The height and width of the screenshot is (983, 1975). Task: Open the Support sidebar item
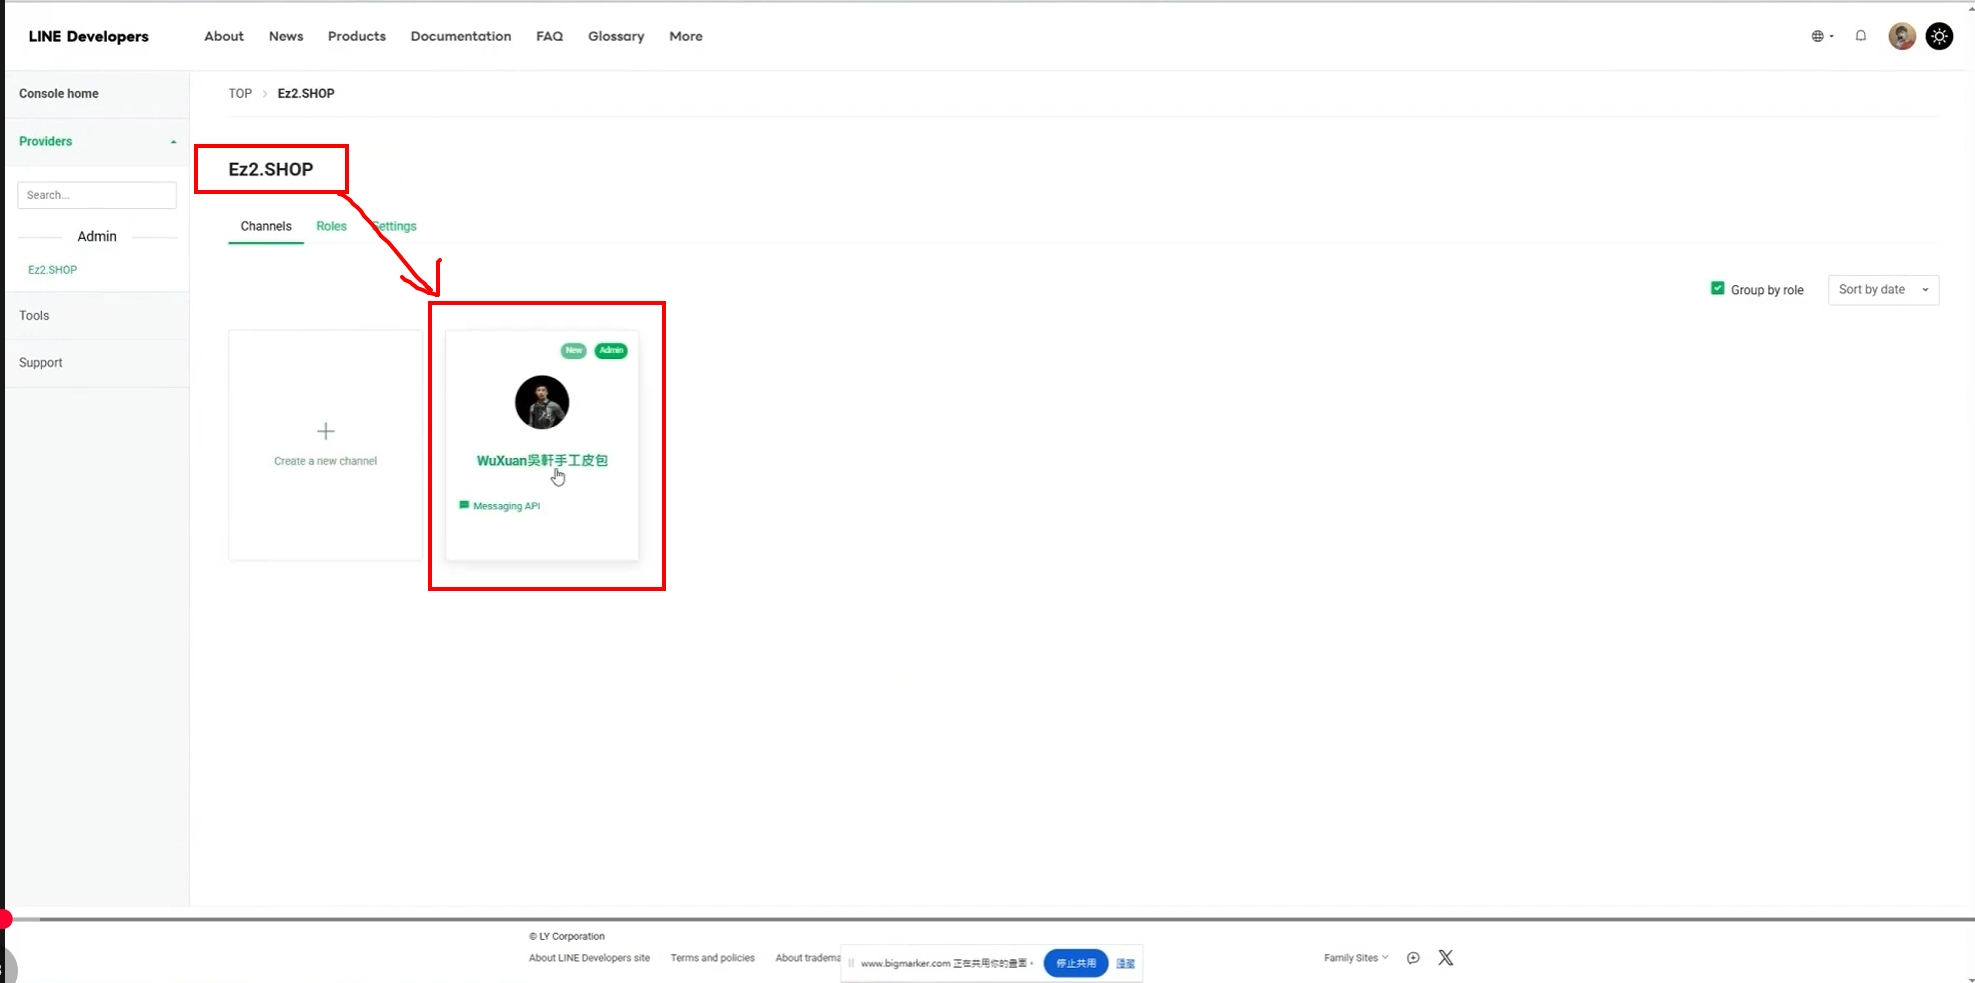(40, 362)
